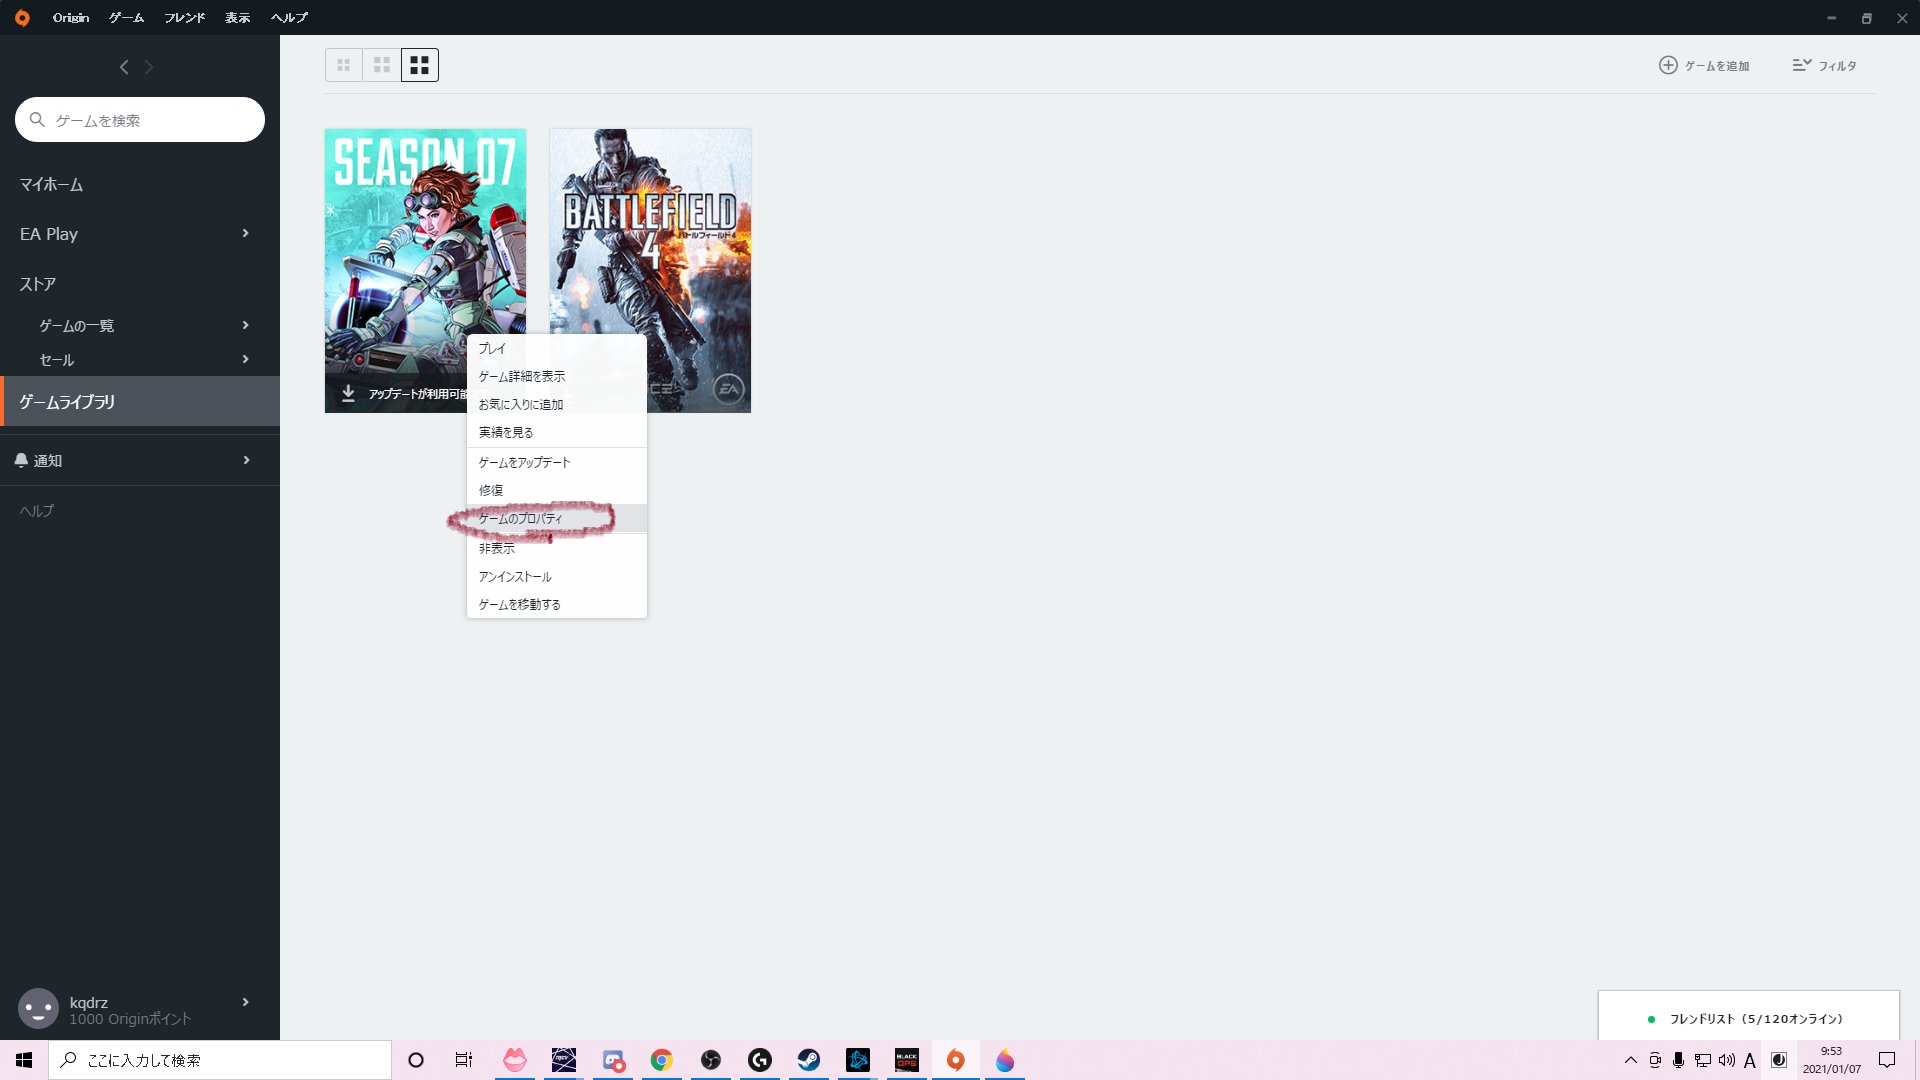Open the ゲーム menu in menu bar
Image resolution: width=1920 pixels, height=1080 pixels.
tap(126, 18)
